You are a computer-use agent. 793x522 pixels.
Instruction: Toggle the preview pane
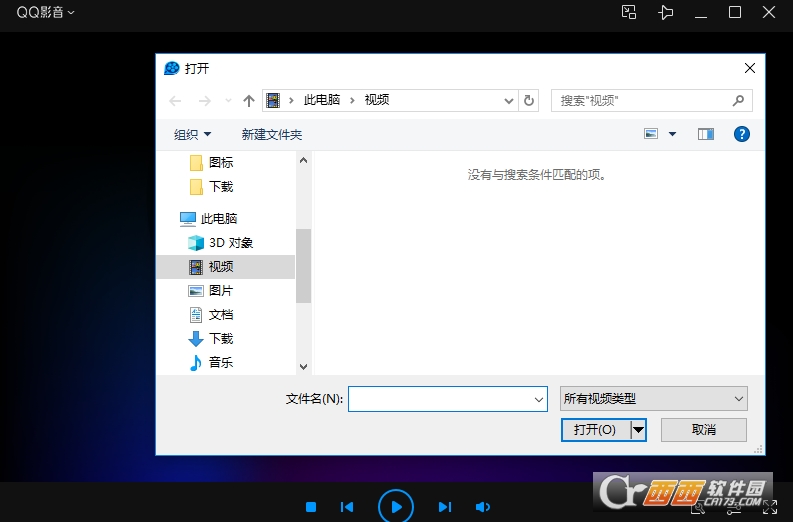(706, 134)
